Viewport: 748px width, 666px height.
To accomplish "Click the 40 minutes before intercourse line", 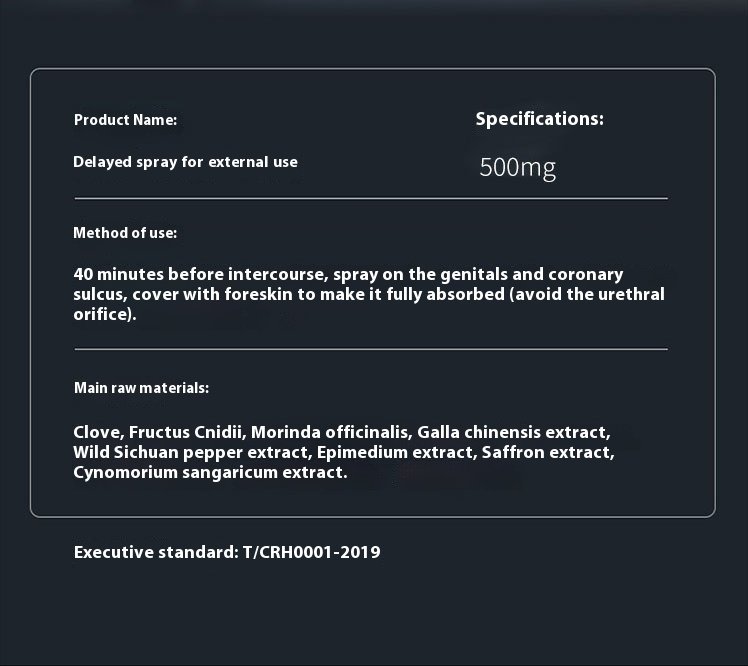I will click(x=348, y=275).
